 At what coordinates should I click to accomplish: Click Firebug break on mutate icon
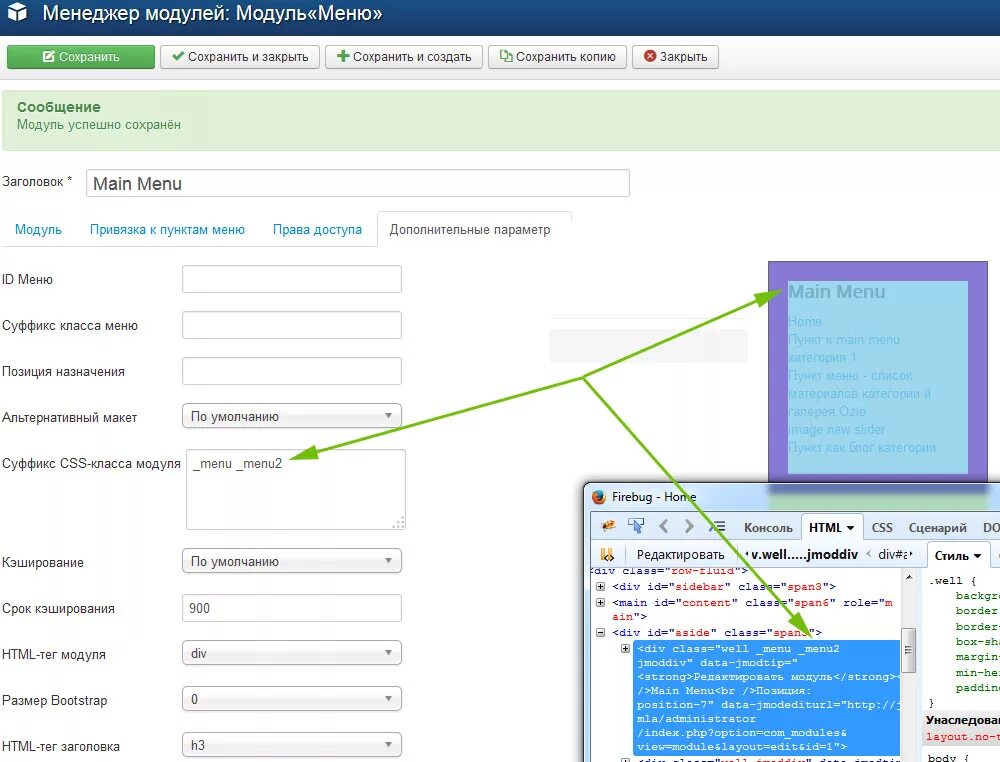607,555
